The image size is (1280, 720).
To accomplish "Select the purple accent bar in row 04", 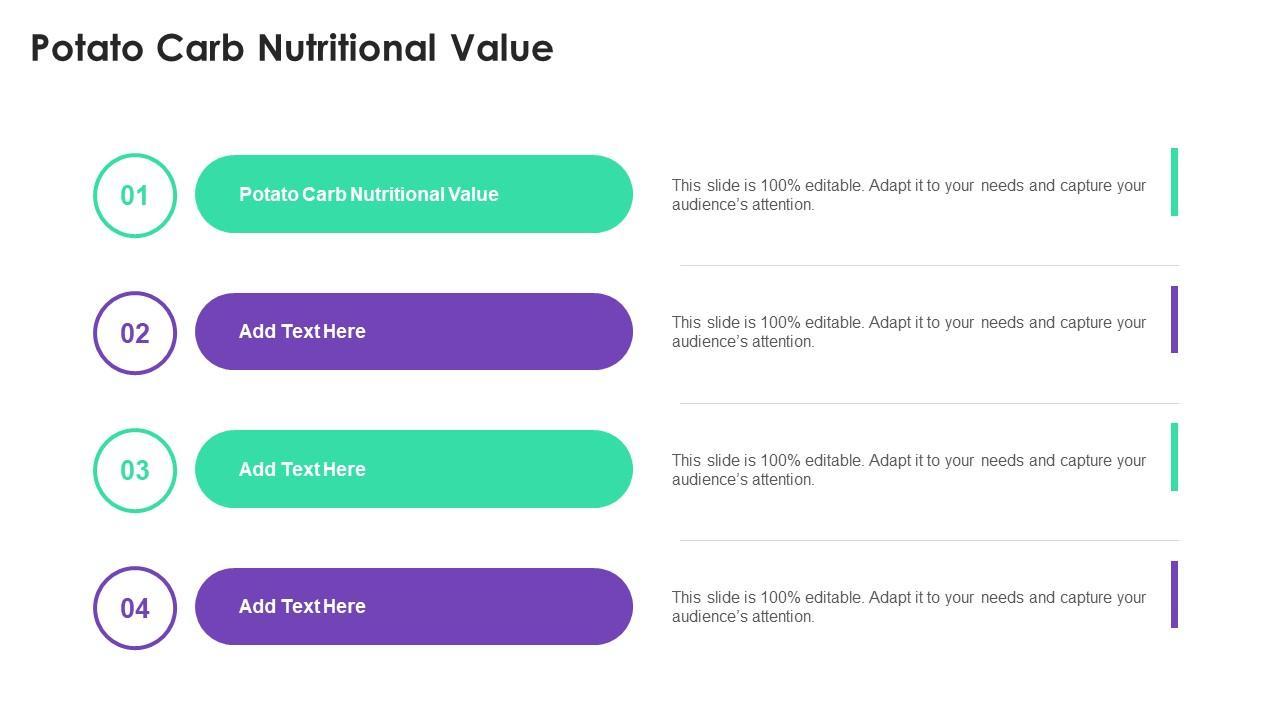I will coord(1174,594).
